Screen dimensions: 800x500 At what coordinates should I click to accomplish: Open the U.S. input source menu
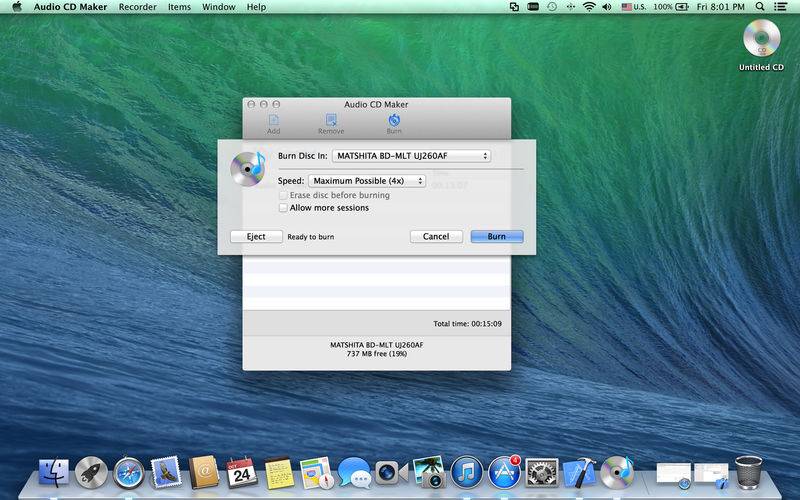coord(633,7)
